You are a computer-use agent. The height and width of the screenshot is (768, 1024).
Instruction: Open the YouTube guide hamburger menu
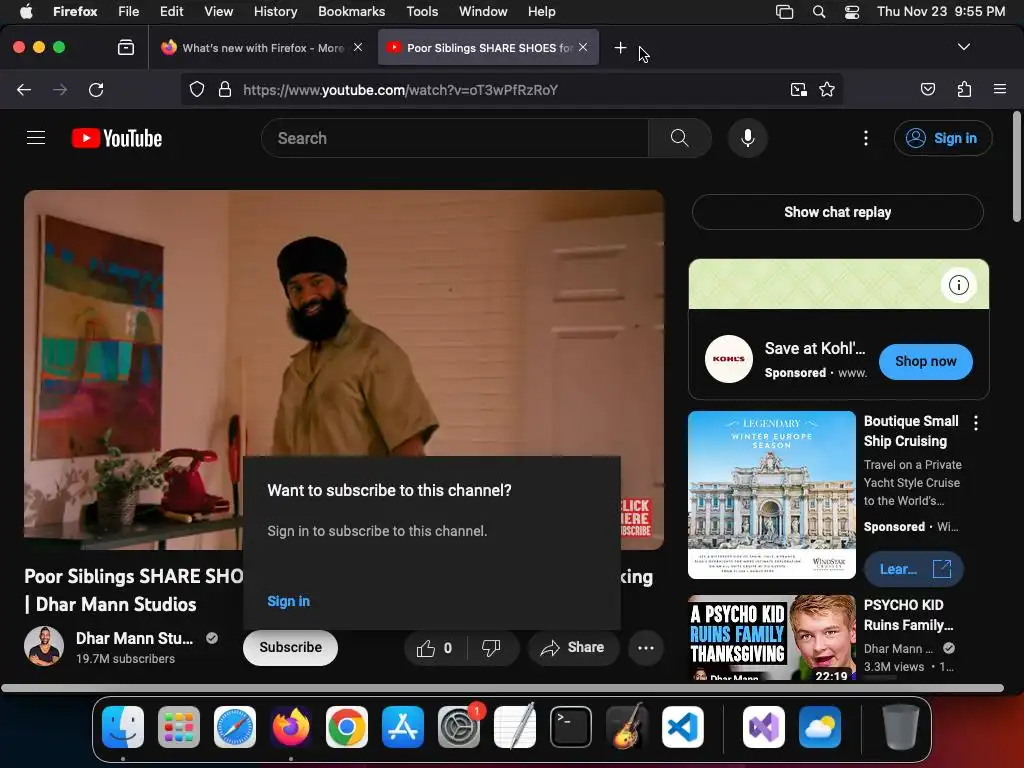click(36, 138)
